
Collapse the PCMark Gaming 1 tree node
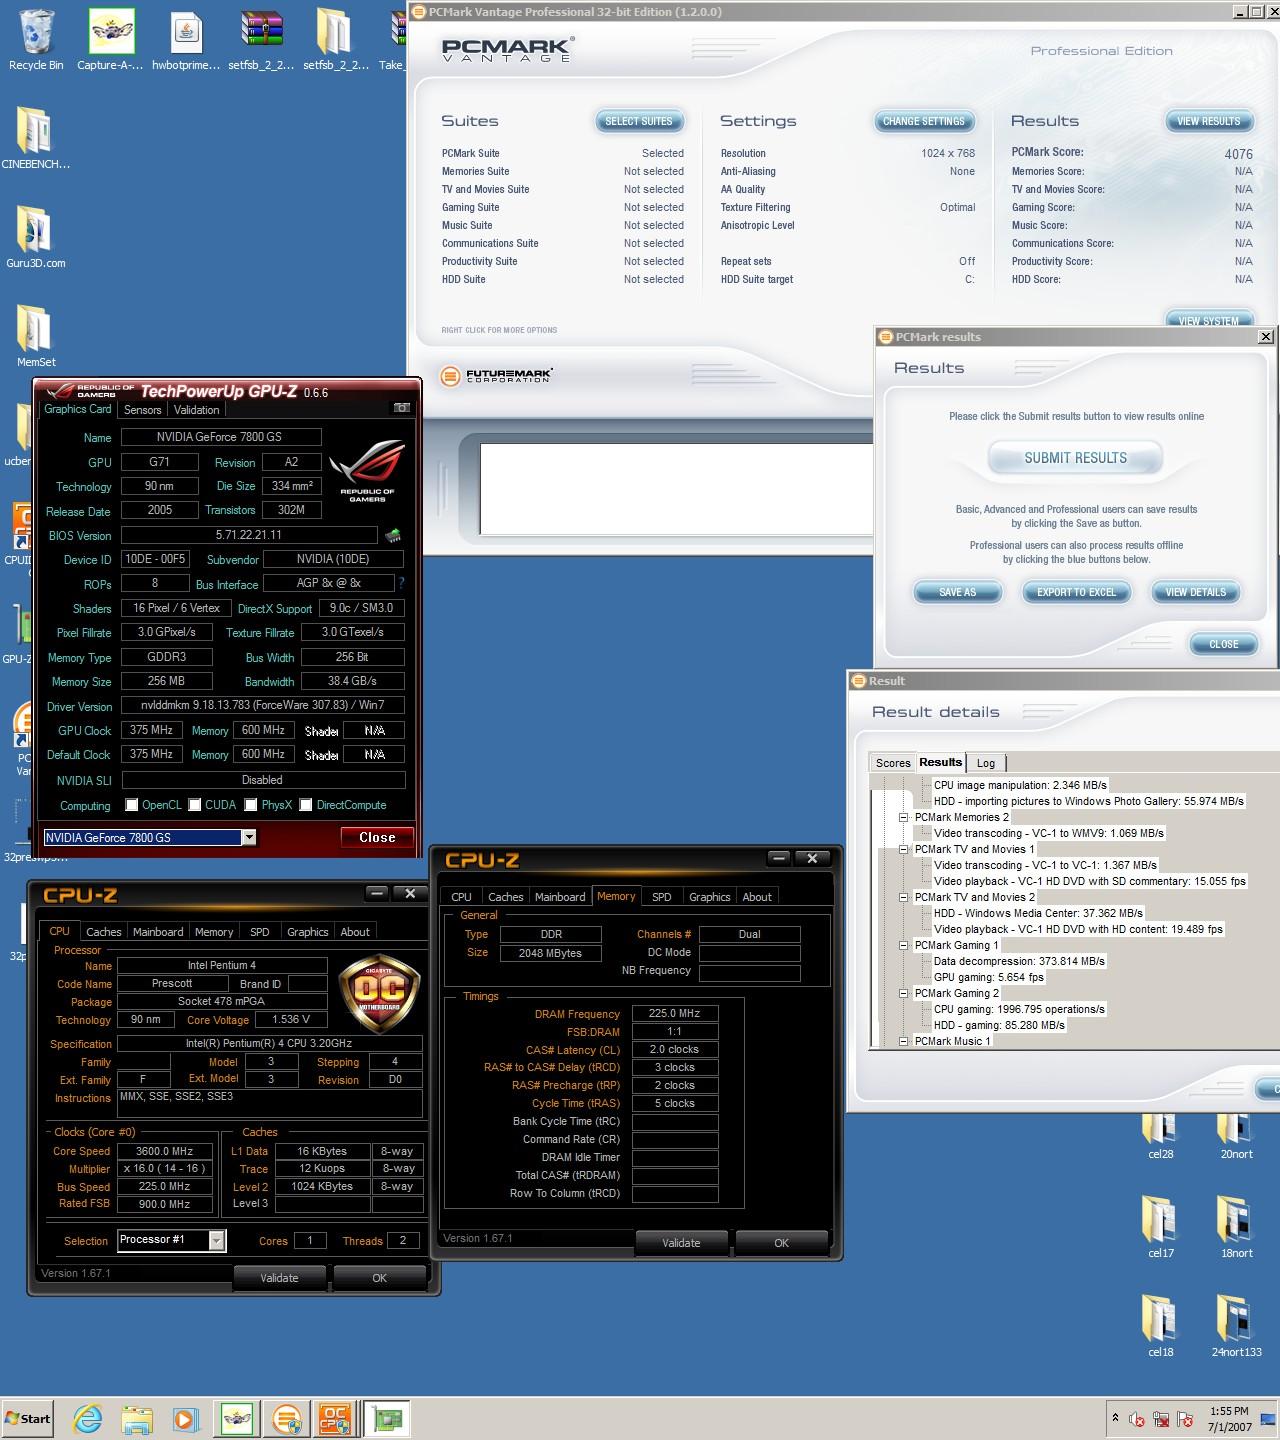click(x=903, y=945)
